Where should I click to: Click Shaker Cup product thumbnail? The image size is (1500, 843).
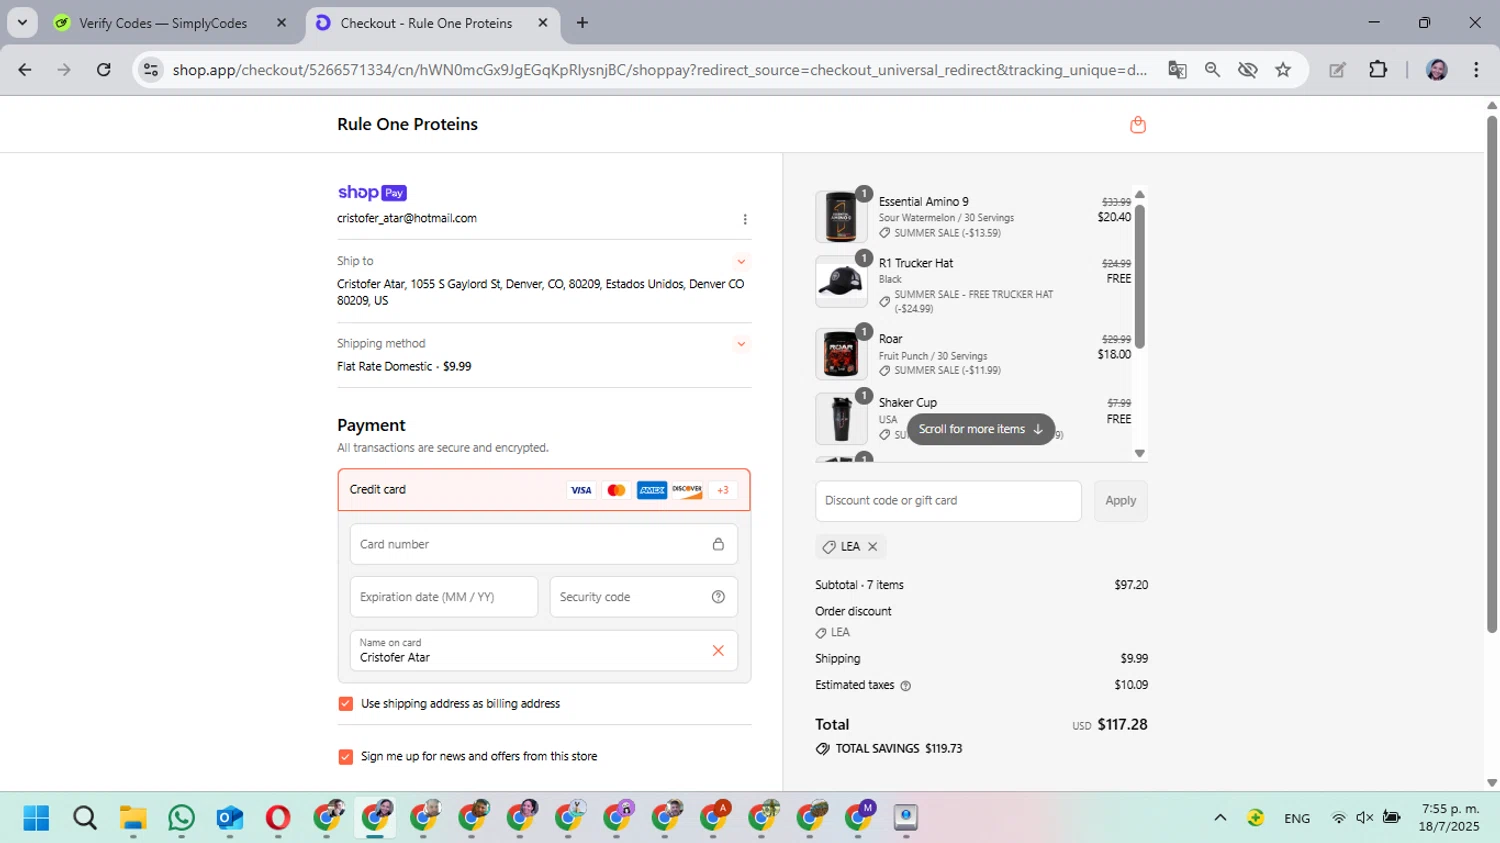pyautogui.click(x=841, y=418)
